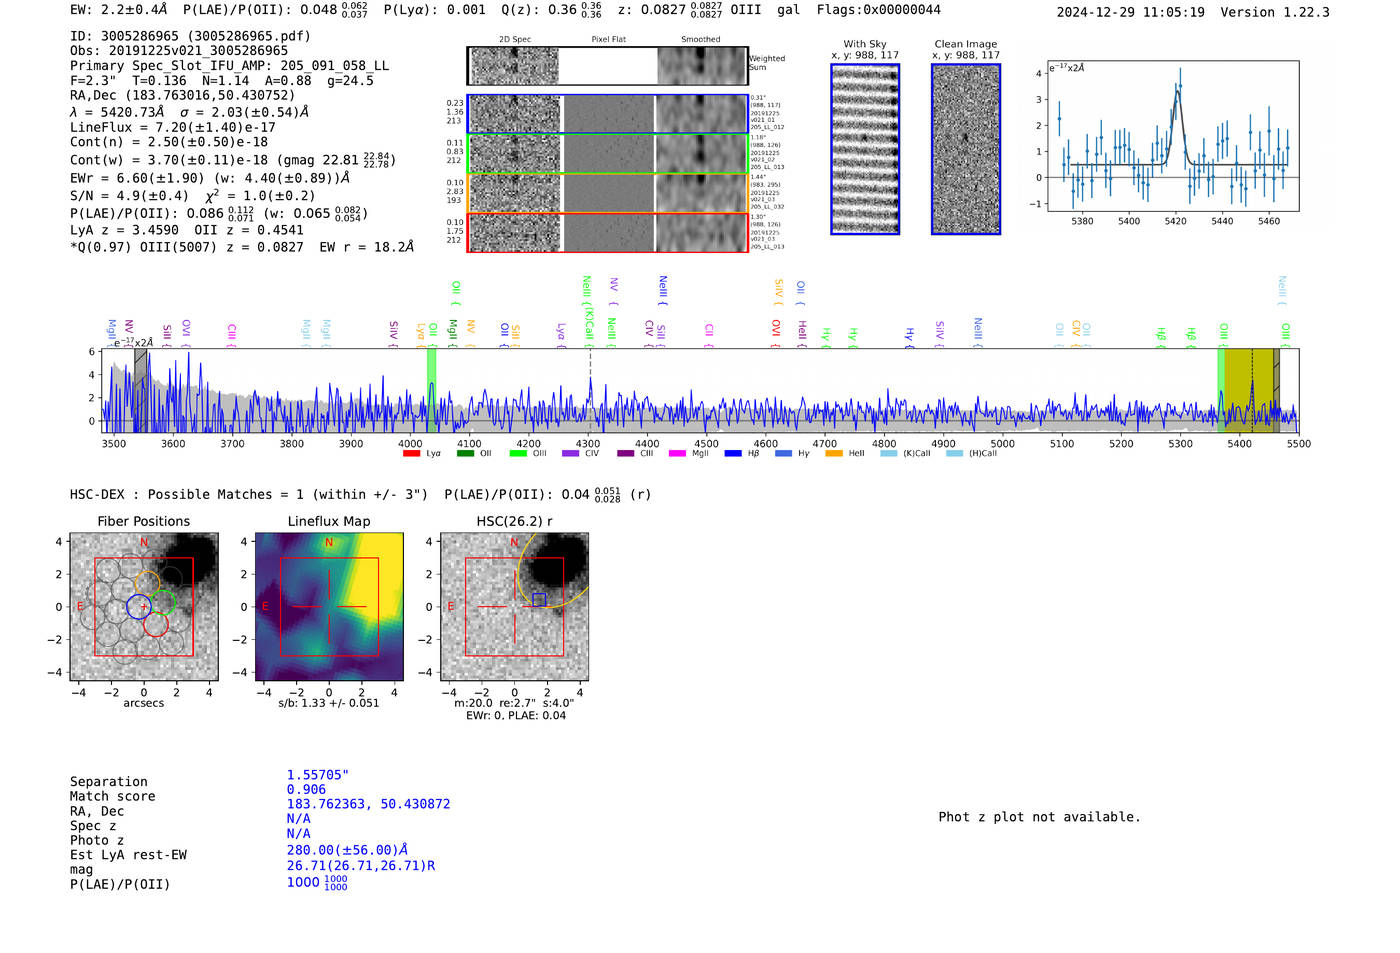
Task: Click the Version 1.22.3 label
Action: [x=1275, y=13]
